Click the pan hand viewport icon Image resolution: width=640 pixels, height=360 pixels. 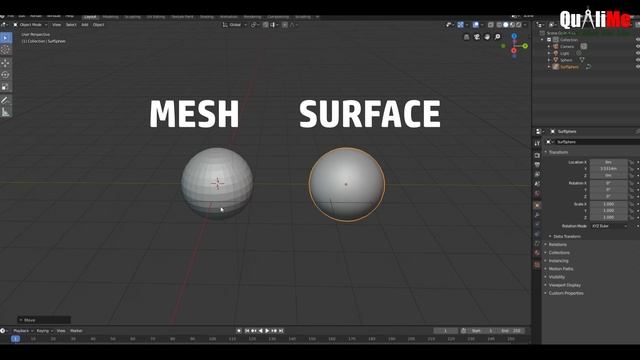487,37
